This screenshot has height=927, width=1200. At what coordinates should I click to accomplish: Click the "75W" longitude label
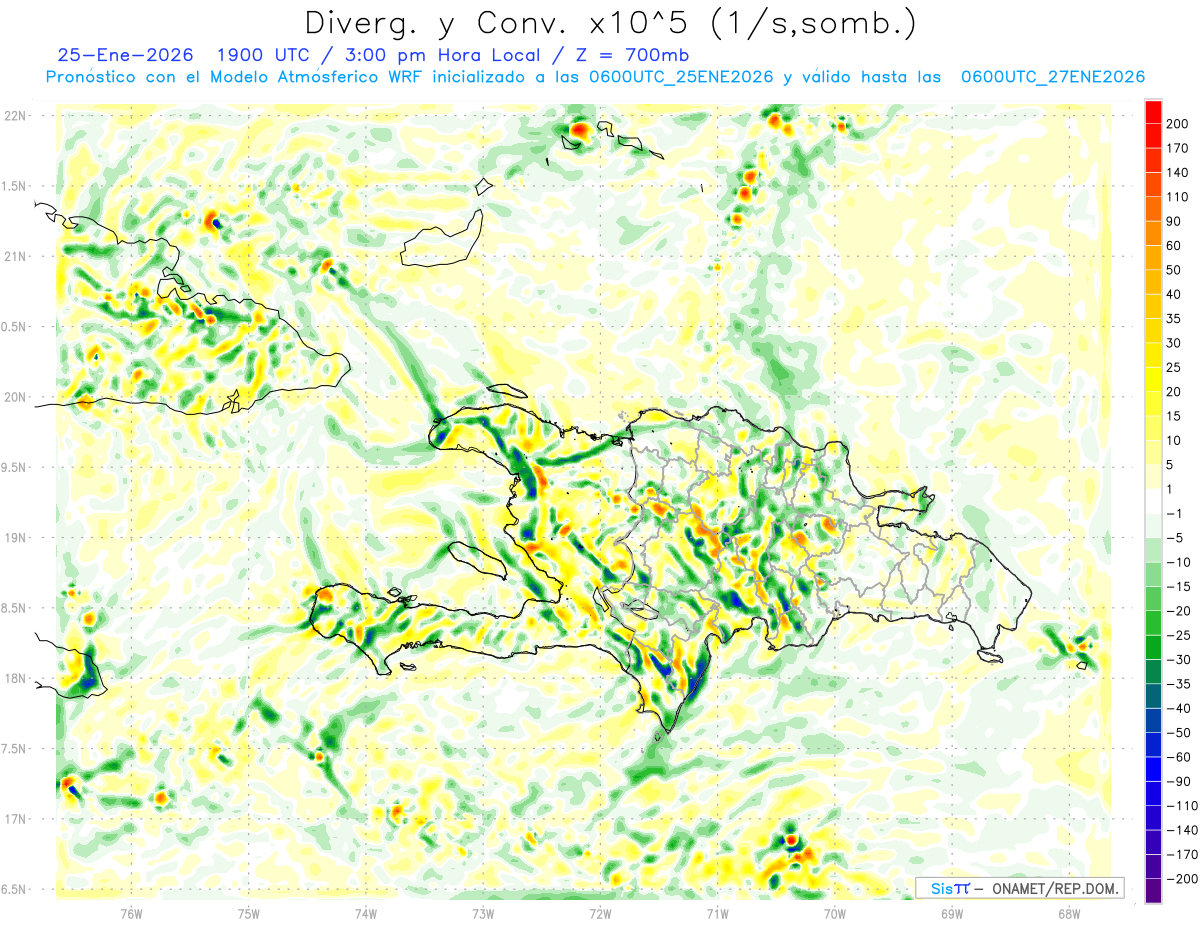pos(248,912)
